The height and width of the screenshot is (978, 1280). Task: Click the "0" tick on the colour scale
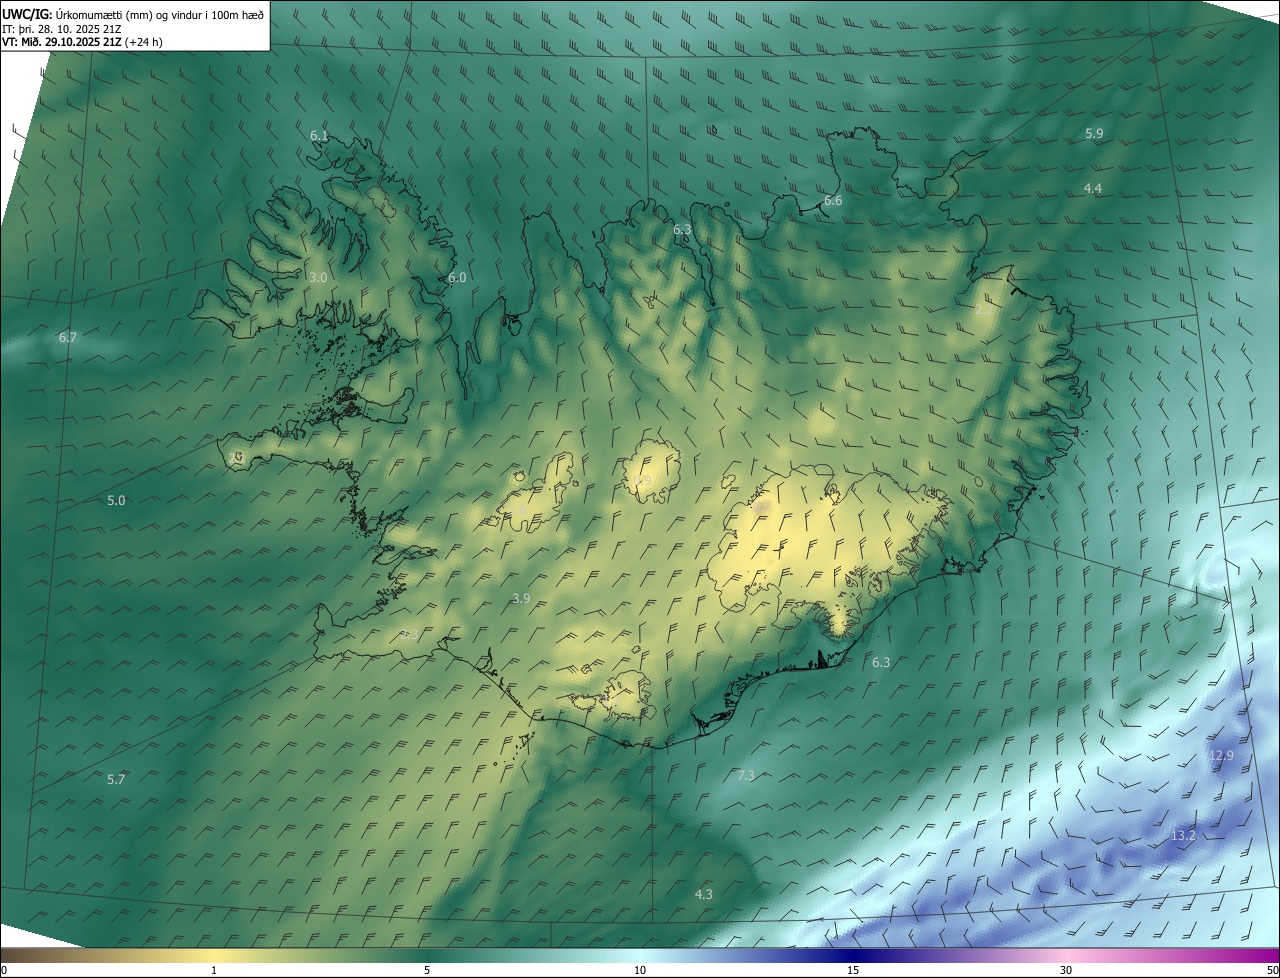pyautogui.click(x=4, y=970)
